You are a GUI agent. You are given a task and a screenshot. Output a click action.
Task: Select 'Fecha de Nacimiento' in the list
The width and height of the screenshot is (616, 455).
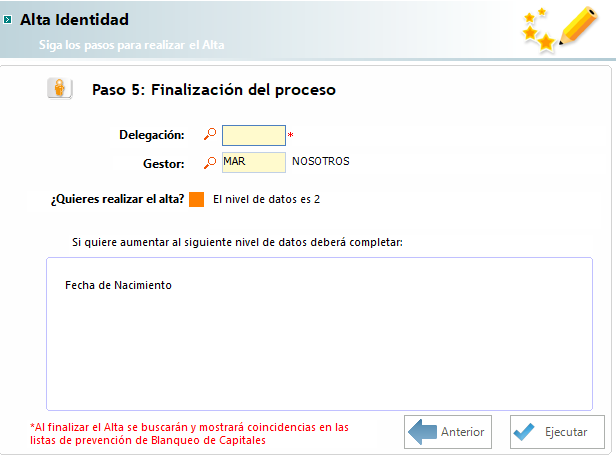pos(118,285)
